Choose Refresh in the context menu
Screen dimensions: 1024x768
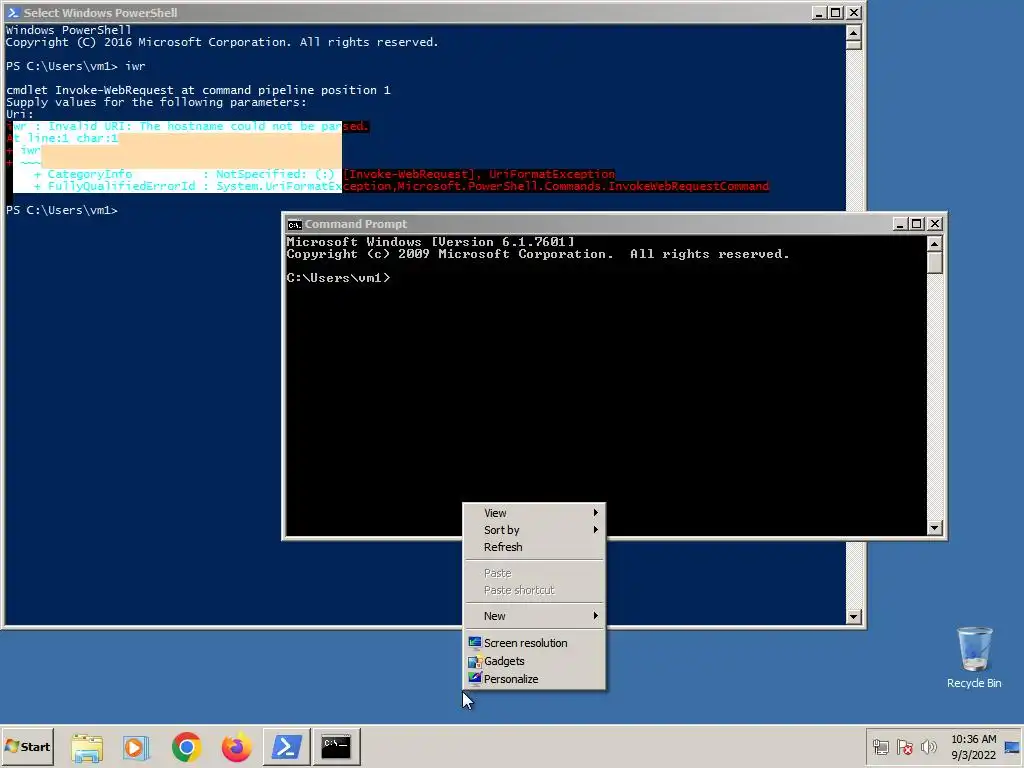click(534, 547)
